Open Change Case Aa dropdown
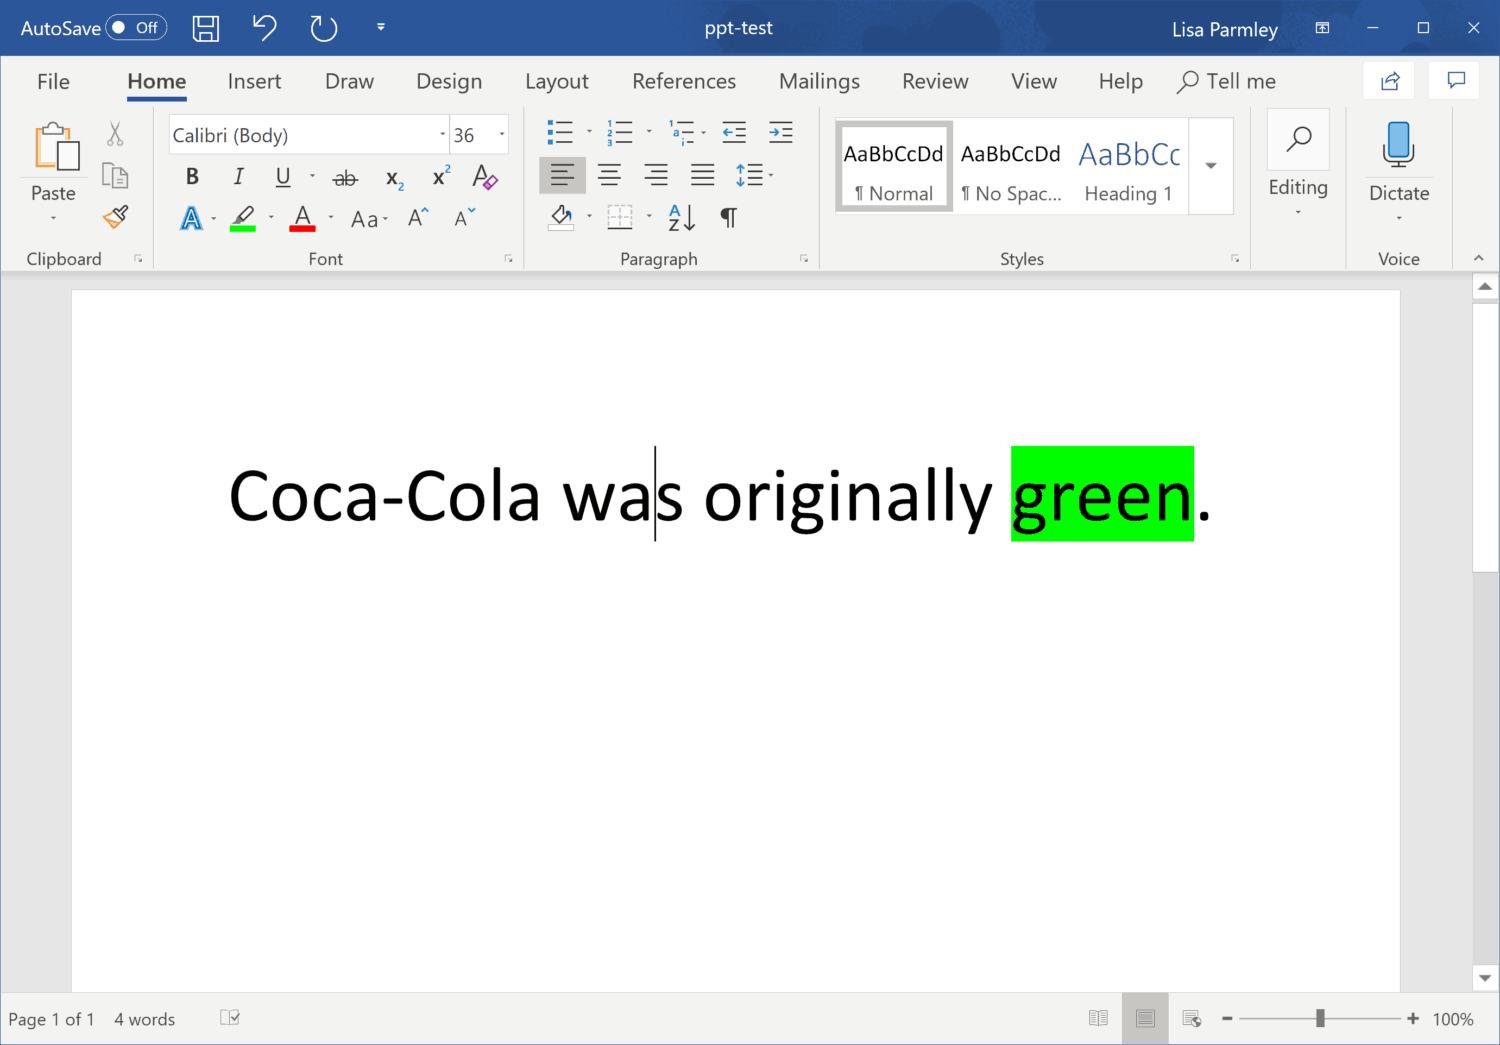1500x1045 pixels. click(369, 219)
